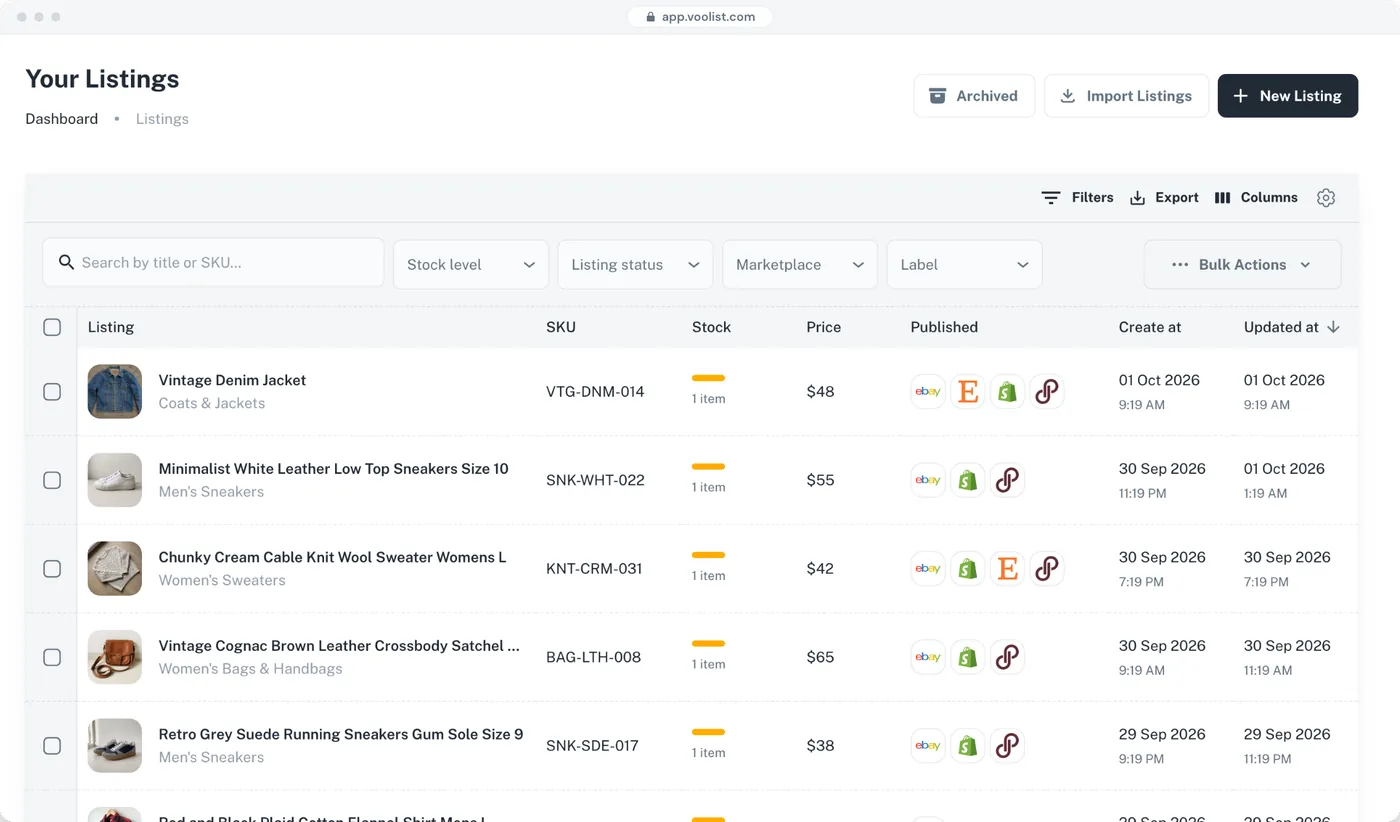Check the Vintage Cognac Brown Satchel checkbox

[52, 657]
